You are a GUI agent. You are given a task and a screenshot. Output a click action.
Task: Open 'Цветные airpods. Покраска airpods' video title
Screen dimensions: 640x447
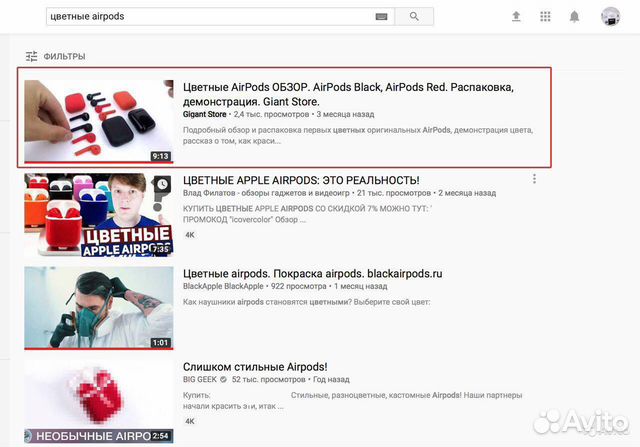click(x=313, y=274)
